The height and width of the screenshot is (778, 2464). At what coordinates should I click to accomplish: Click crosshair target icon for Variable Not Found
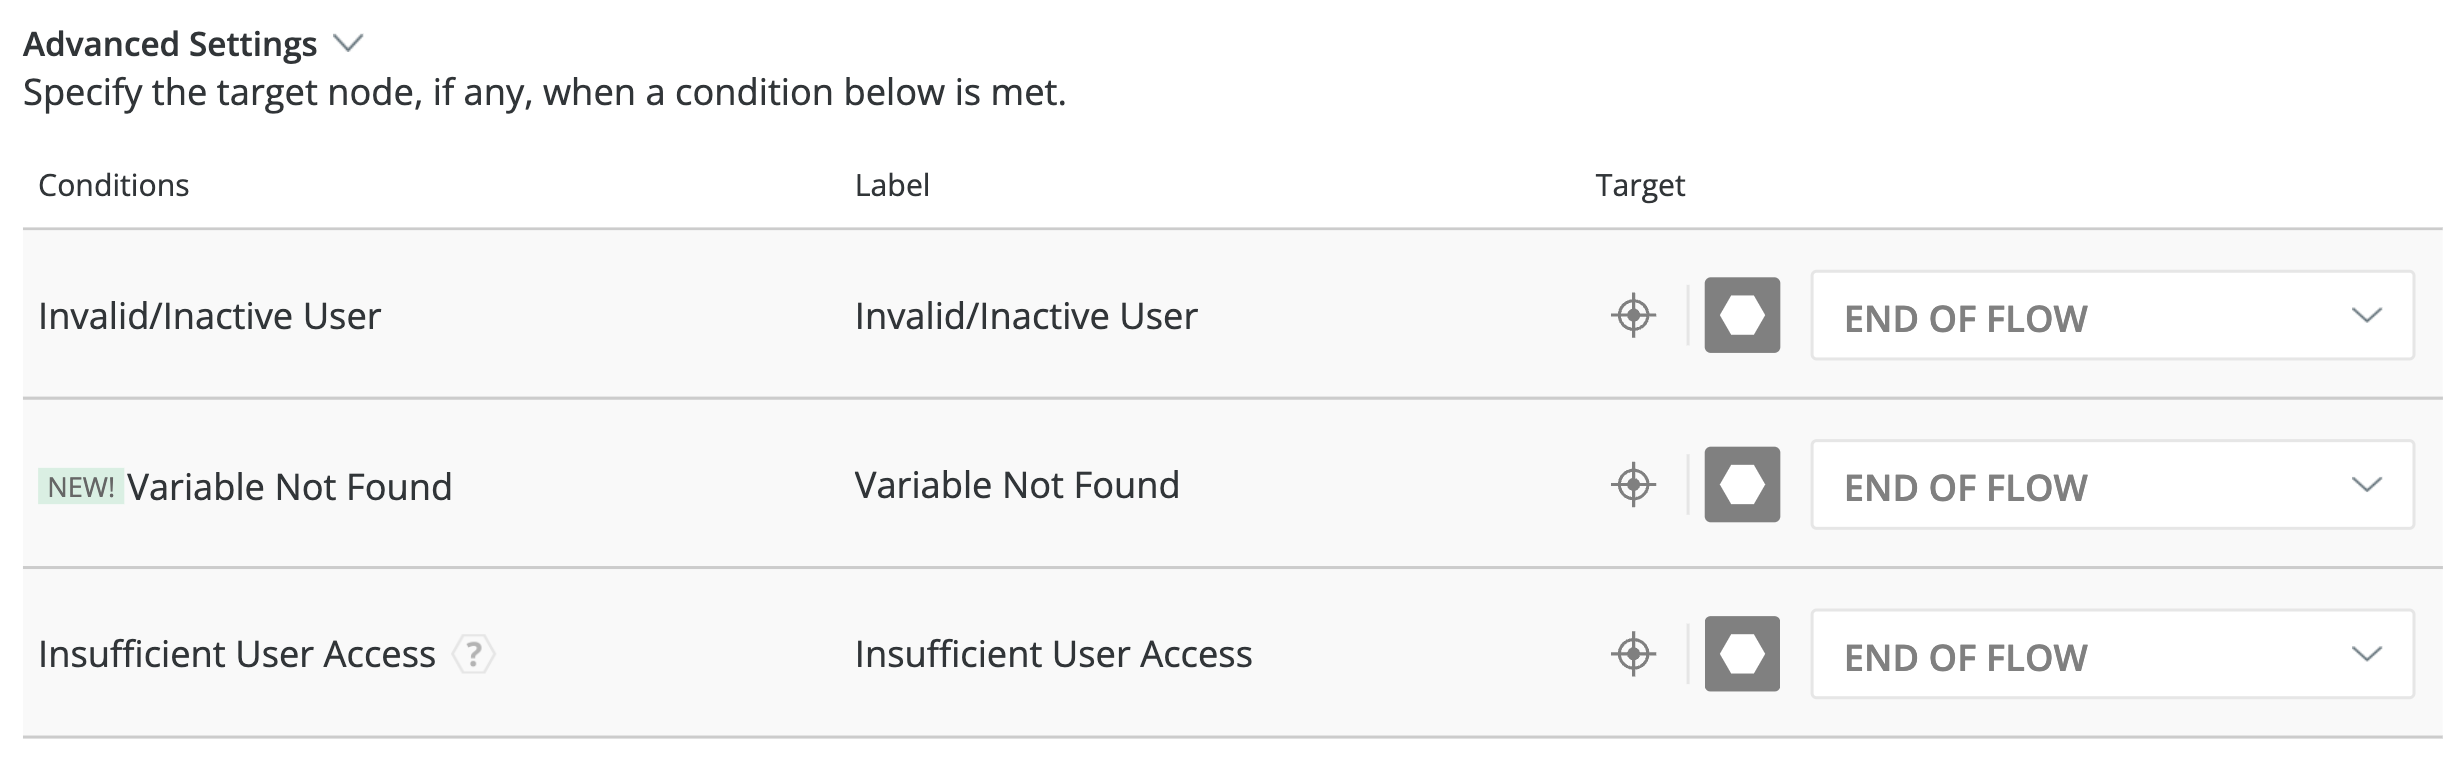coord(1633,485)
